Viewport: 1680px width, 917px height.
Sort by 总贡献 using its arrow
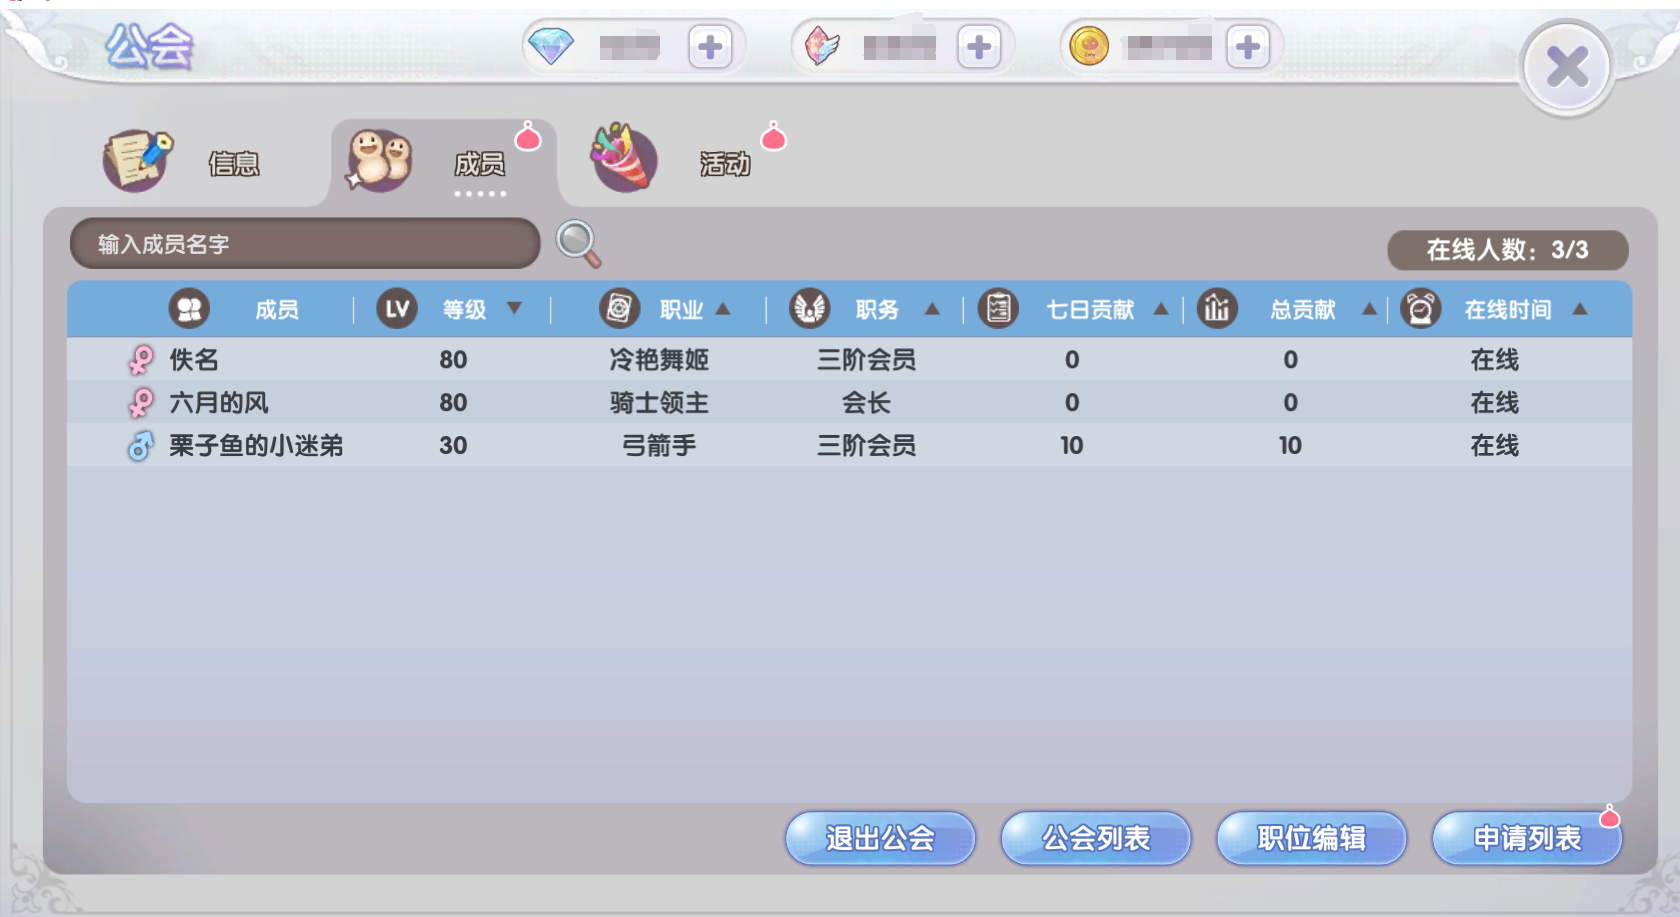[x=1369, y=309]
